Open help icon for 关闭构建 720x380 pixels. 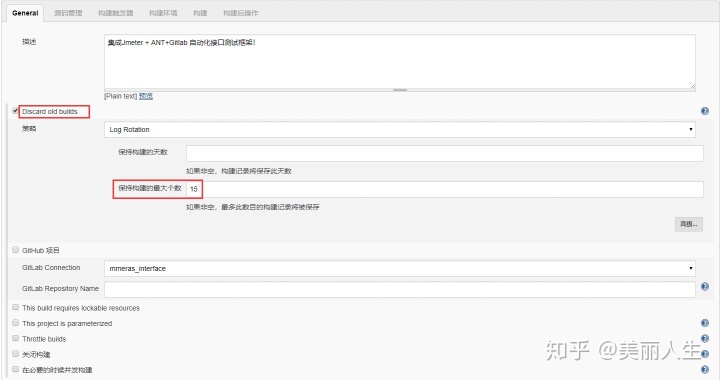(x=705, y=354)
